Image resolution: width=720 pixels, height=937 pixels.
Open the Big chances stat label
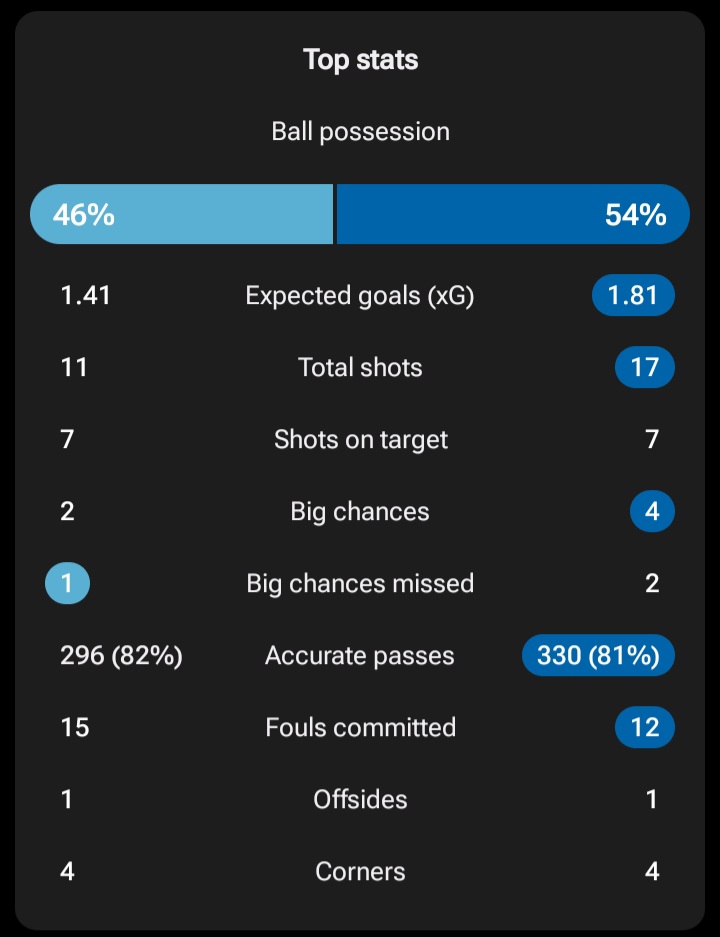[360, 512]
